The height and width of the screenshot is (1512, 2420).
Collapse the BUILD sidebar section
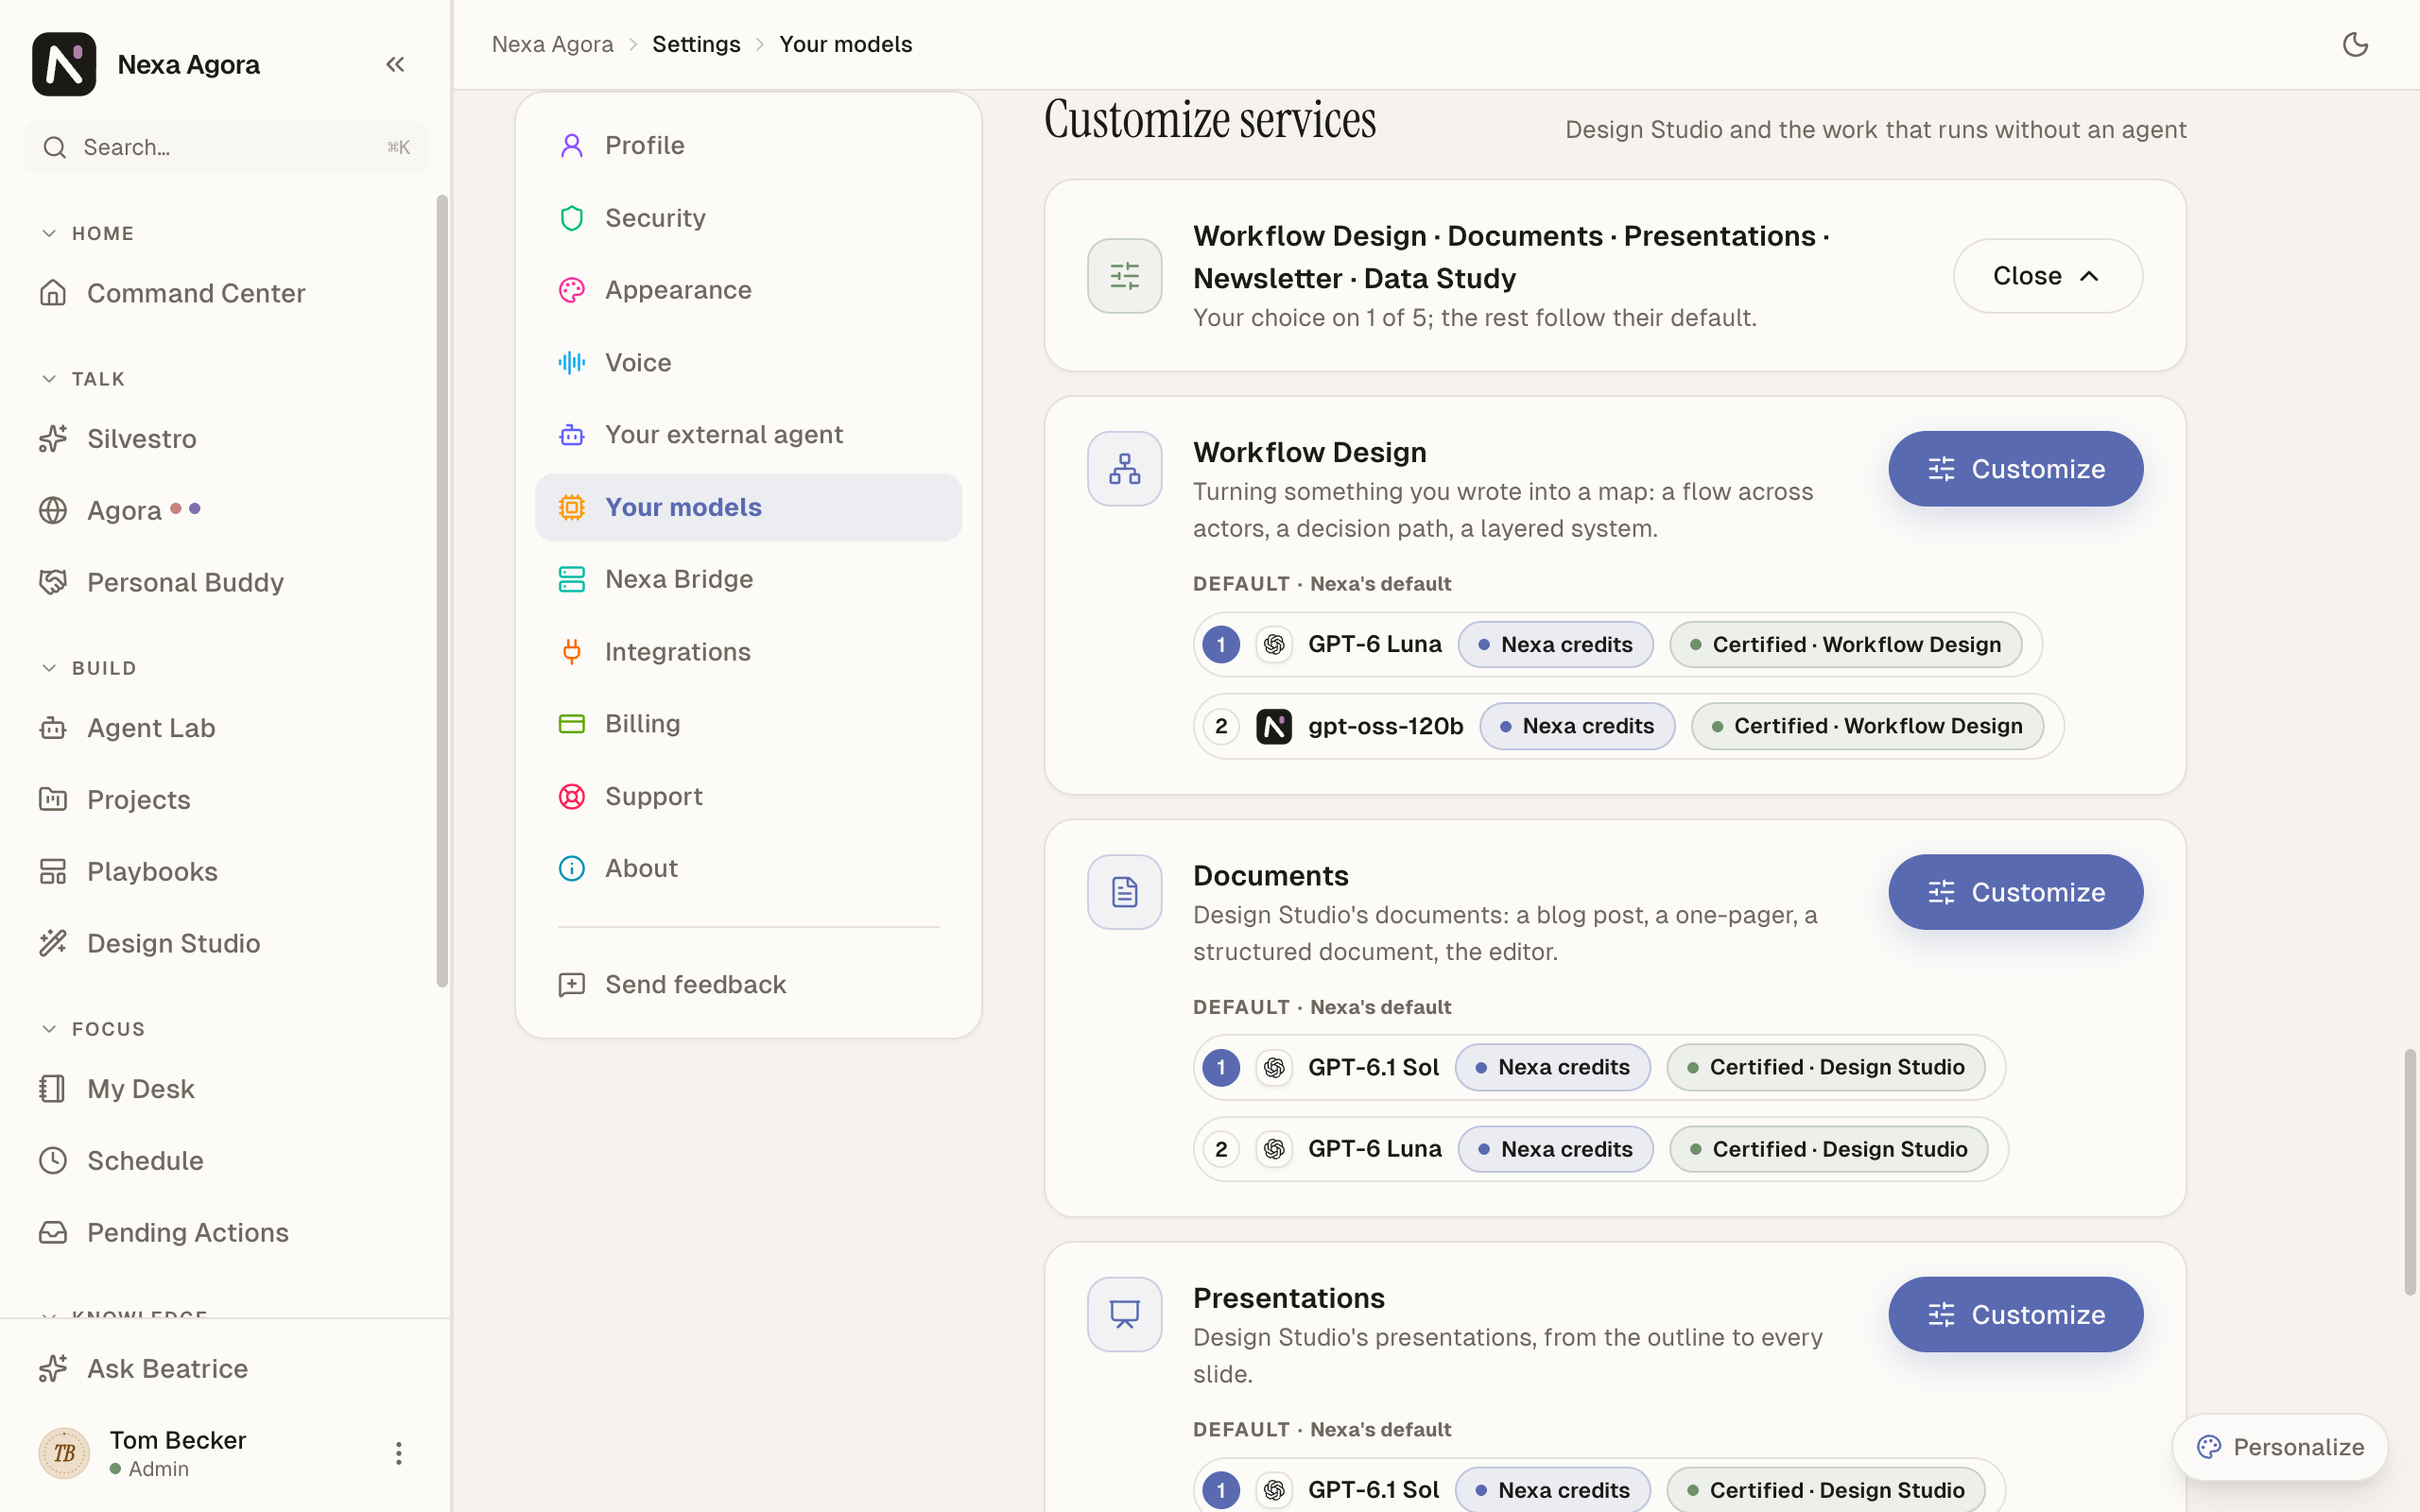[89, 667]
